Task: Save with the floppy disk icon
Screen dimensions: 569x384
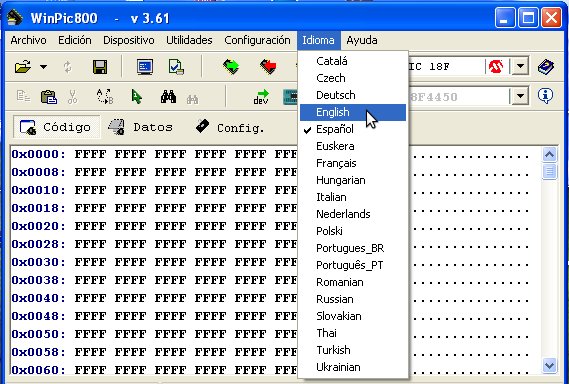Action: tap(100, 67)
